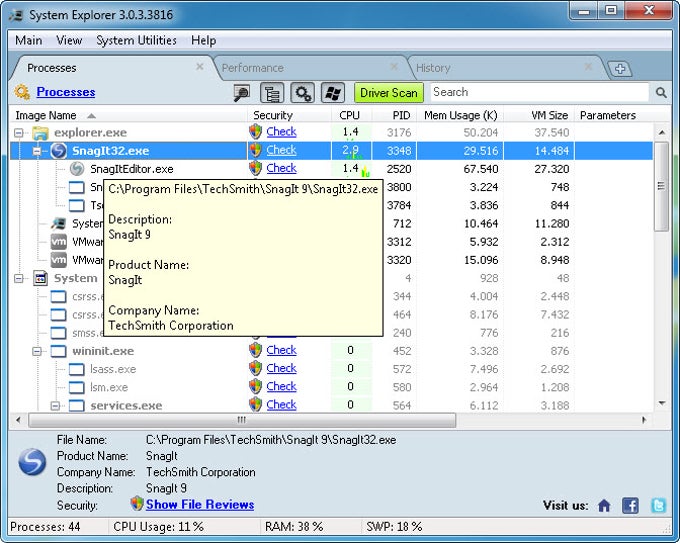Click the wininit.exe window icon
Viewport: 680px width, 543px height.
[x=59, y=351]
